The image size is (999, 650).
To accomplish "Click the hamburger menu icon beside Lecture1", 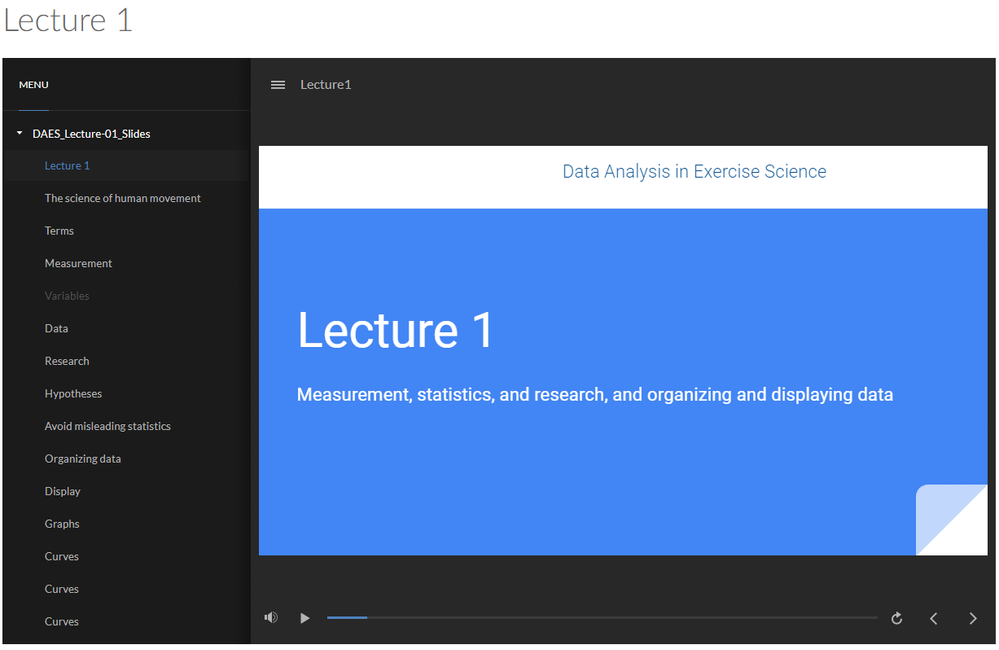I will click(278, 85).
